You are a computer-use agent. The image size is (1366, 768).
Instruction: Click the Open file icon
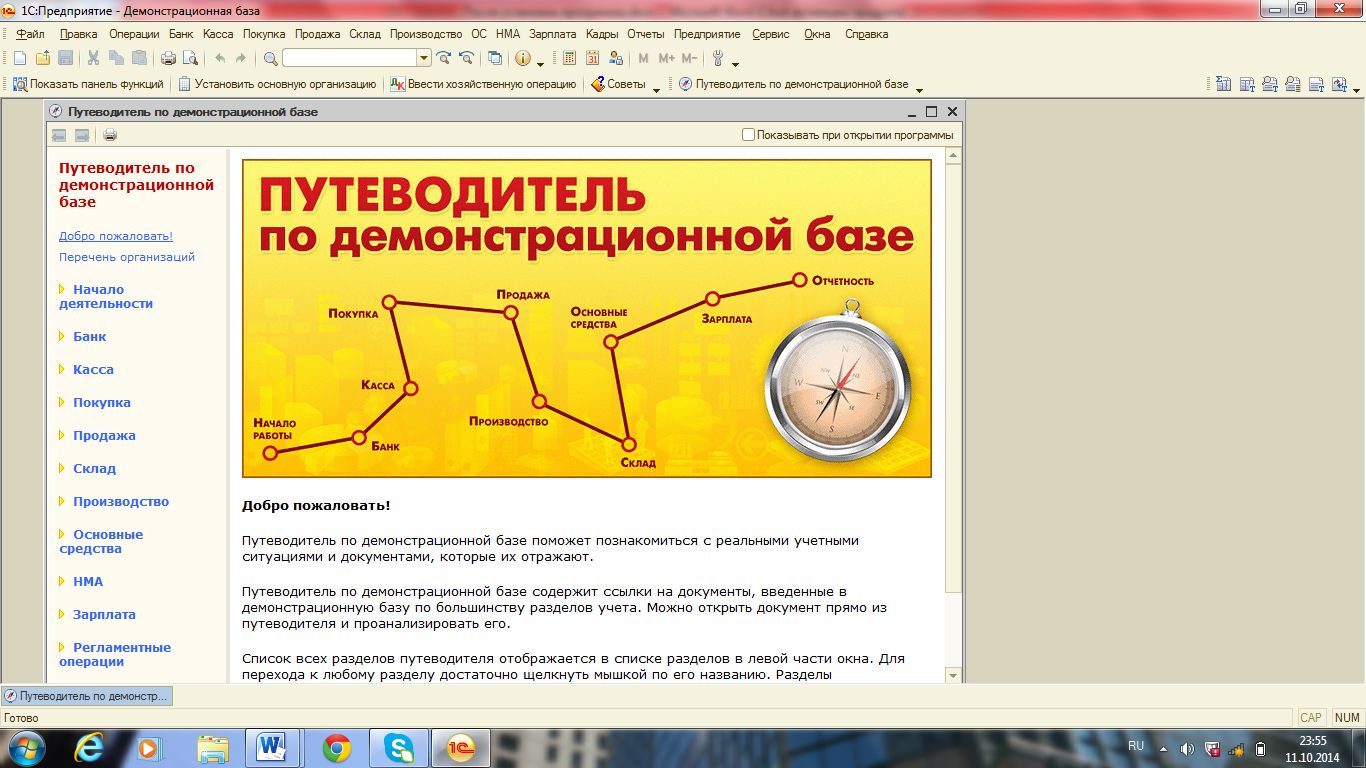click(x=43, y=58)
